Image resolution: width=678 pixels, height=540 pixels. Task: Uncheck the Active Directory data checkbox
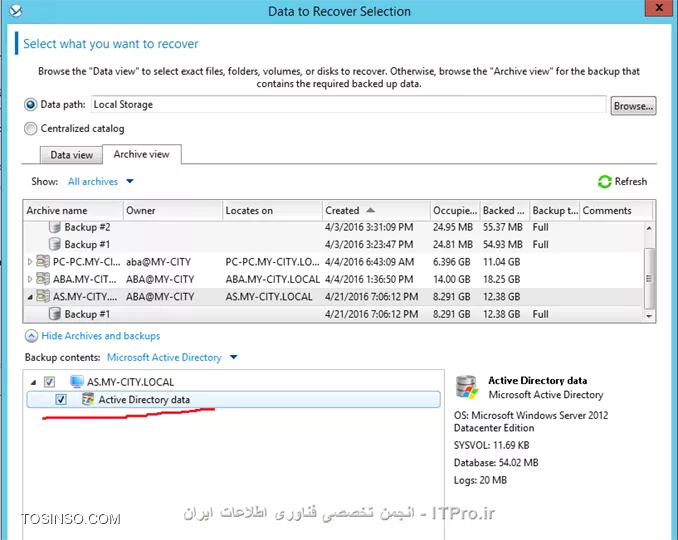click(61, 399)
